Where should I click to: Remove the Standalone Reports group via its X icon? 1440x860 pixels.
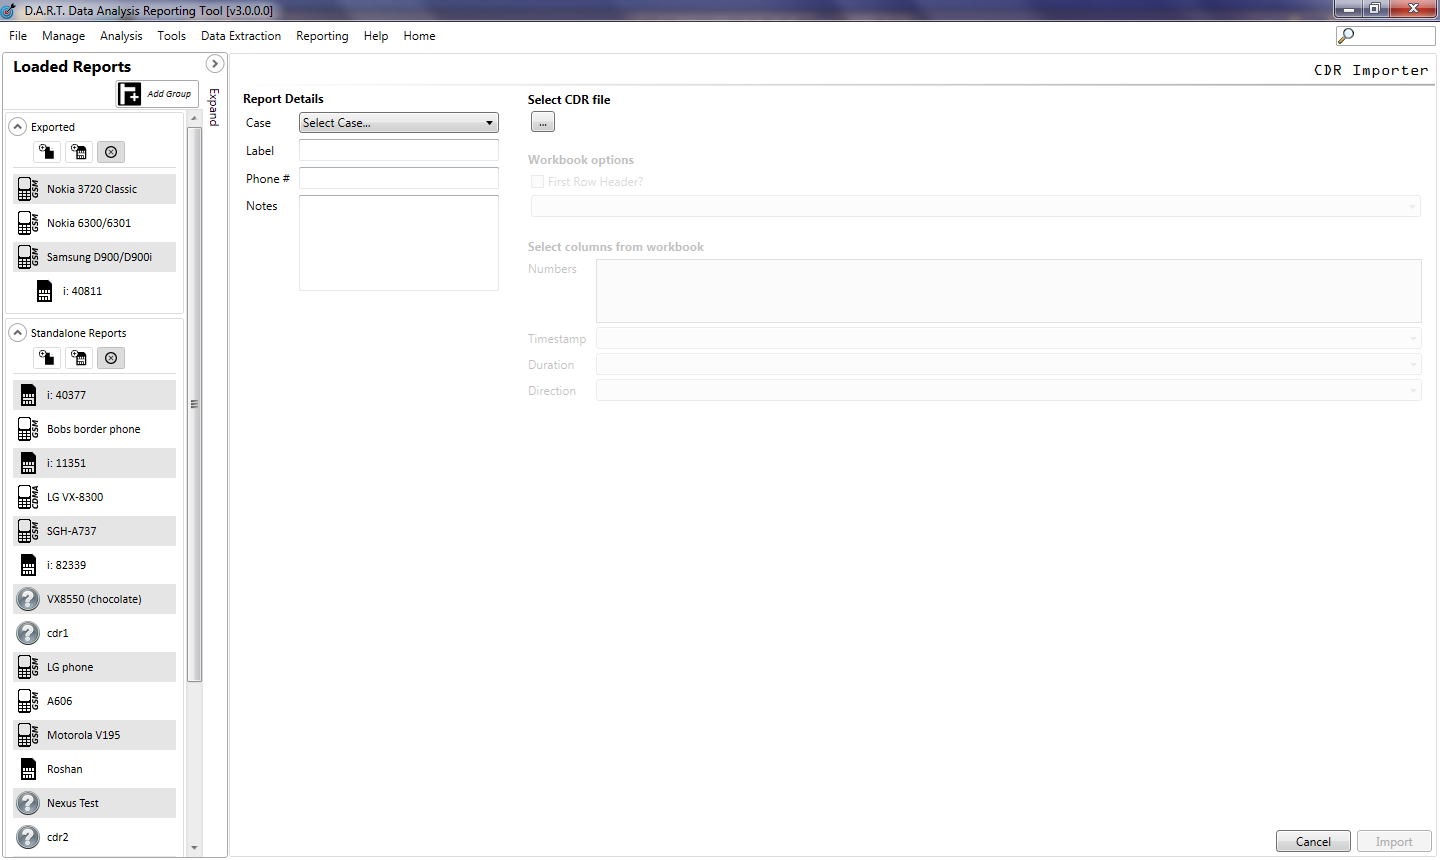(111, 358)
